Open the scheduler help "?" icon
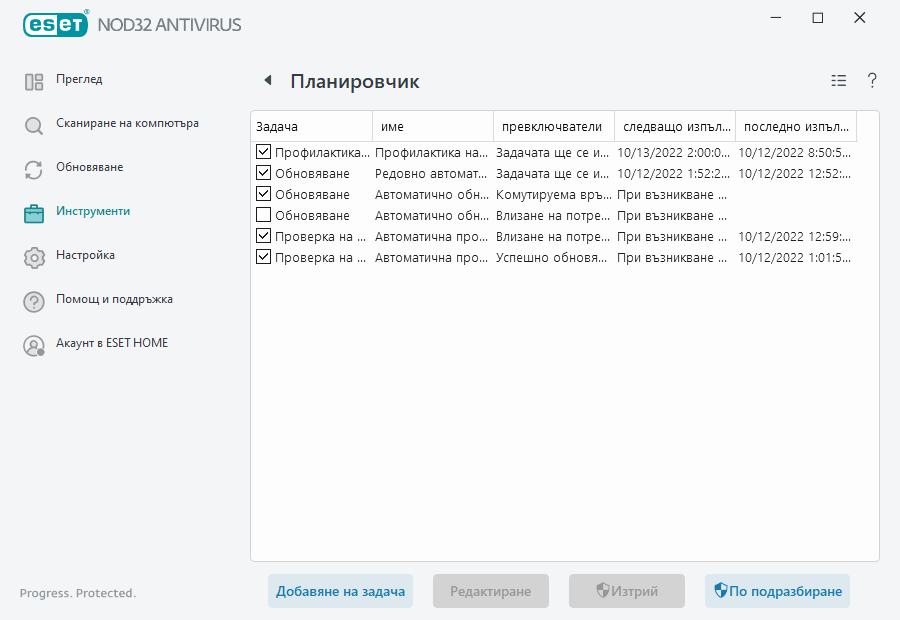Screen dimensions: 900x620 pyautogui.click(x=871, y=81)
